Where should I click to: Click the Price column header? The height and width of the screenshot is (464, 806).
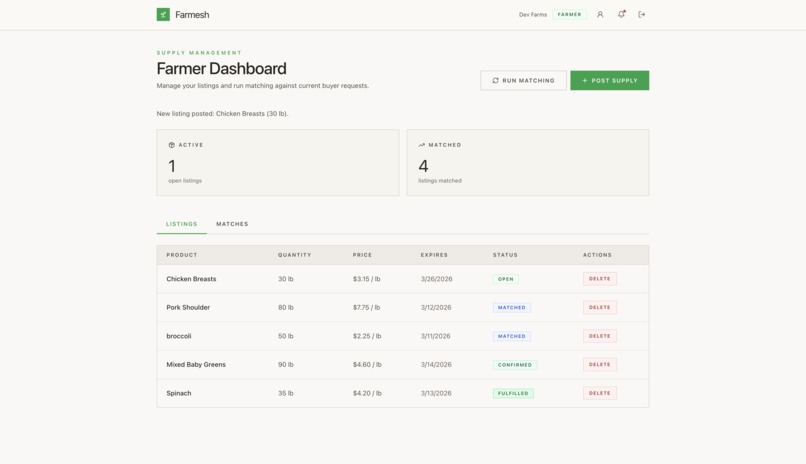tap(362, 255)
